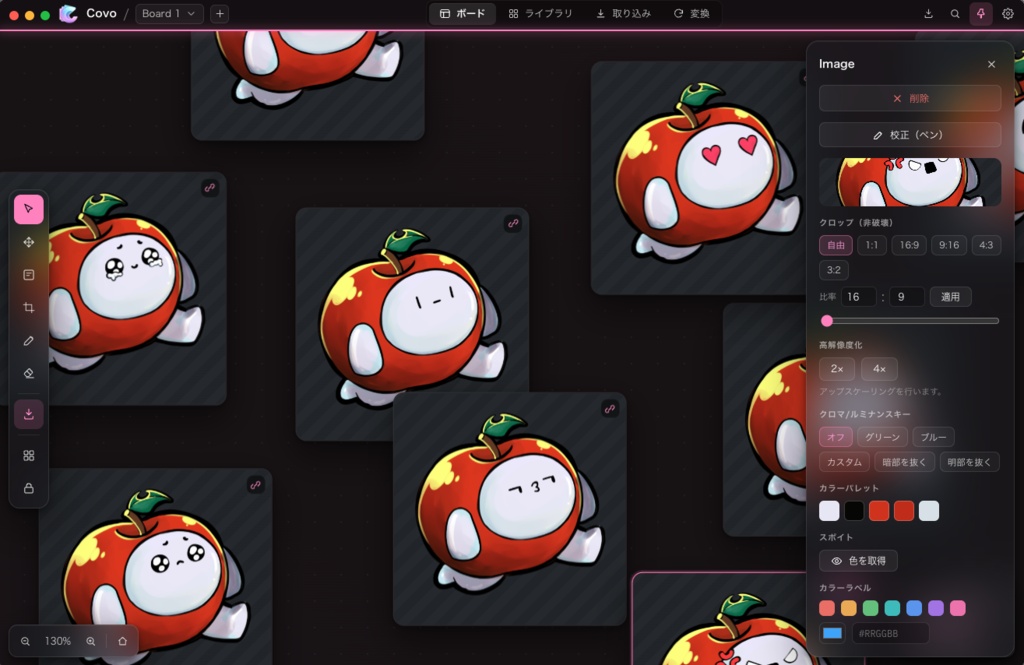
Task: Select the heart-eyes apple image card
Action: tap(697, 178)
